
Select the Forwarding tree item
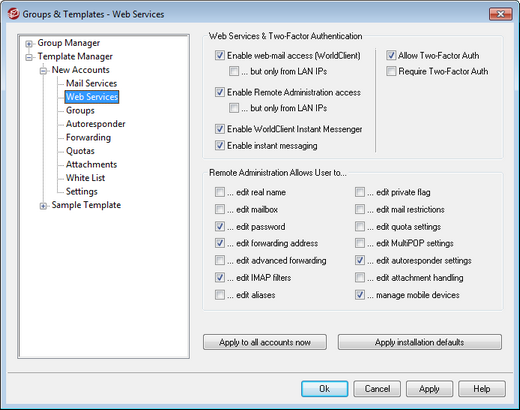[88, 137]
